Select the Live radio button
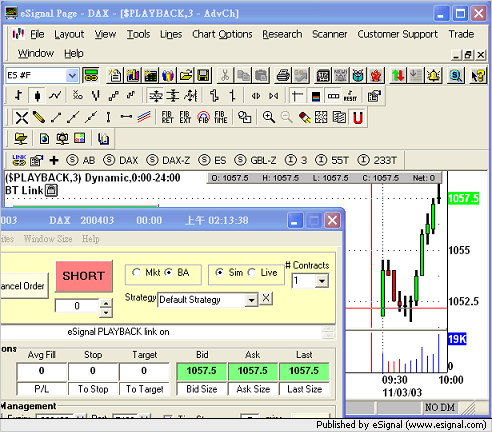Image resolution: width=492 pixels, height=432 pixels. [x=252, y=273]
